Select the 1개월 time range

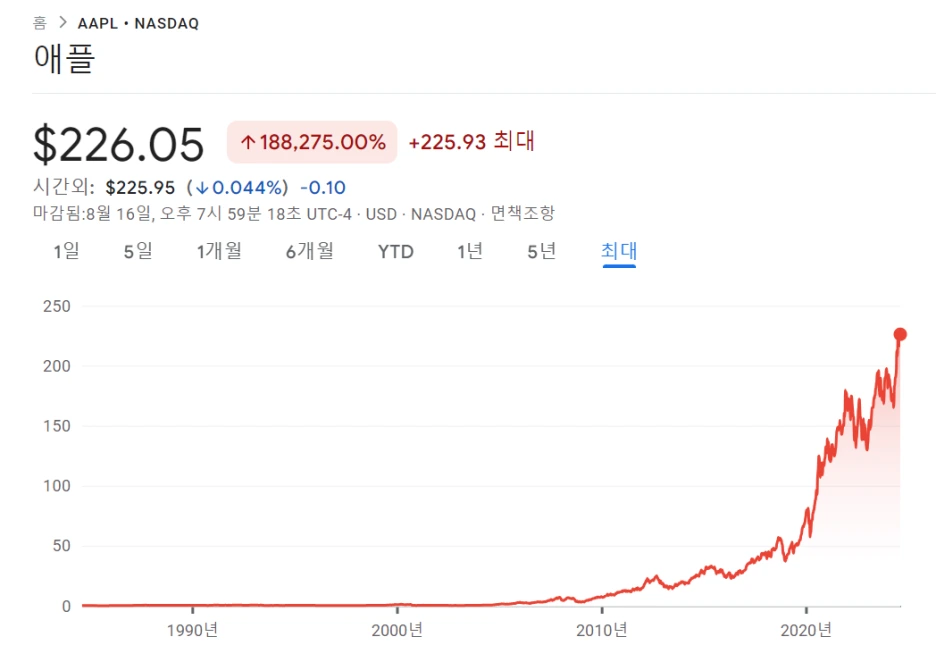pyautogui.click(x=219, y=251)
